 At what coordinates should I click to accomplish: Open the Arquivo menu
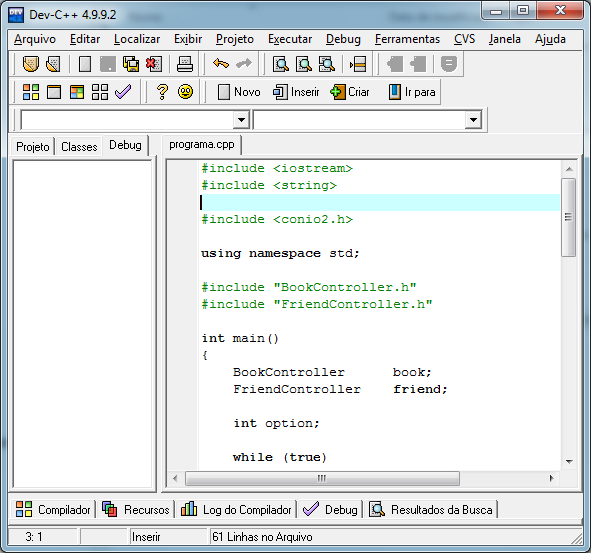coord(35,39)
